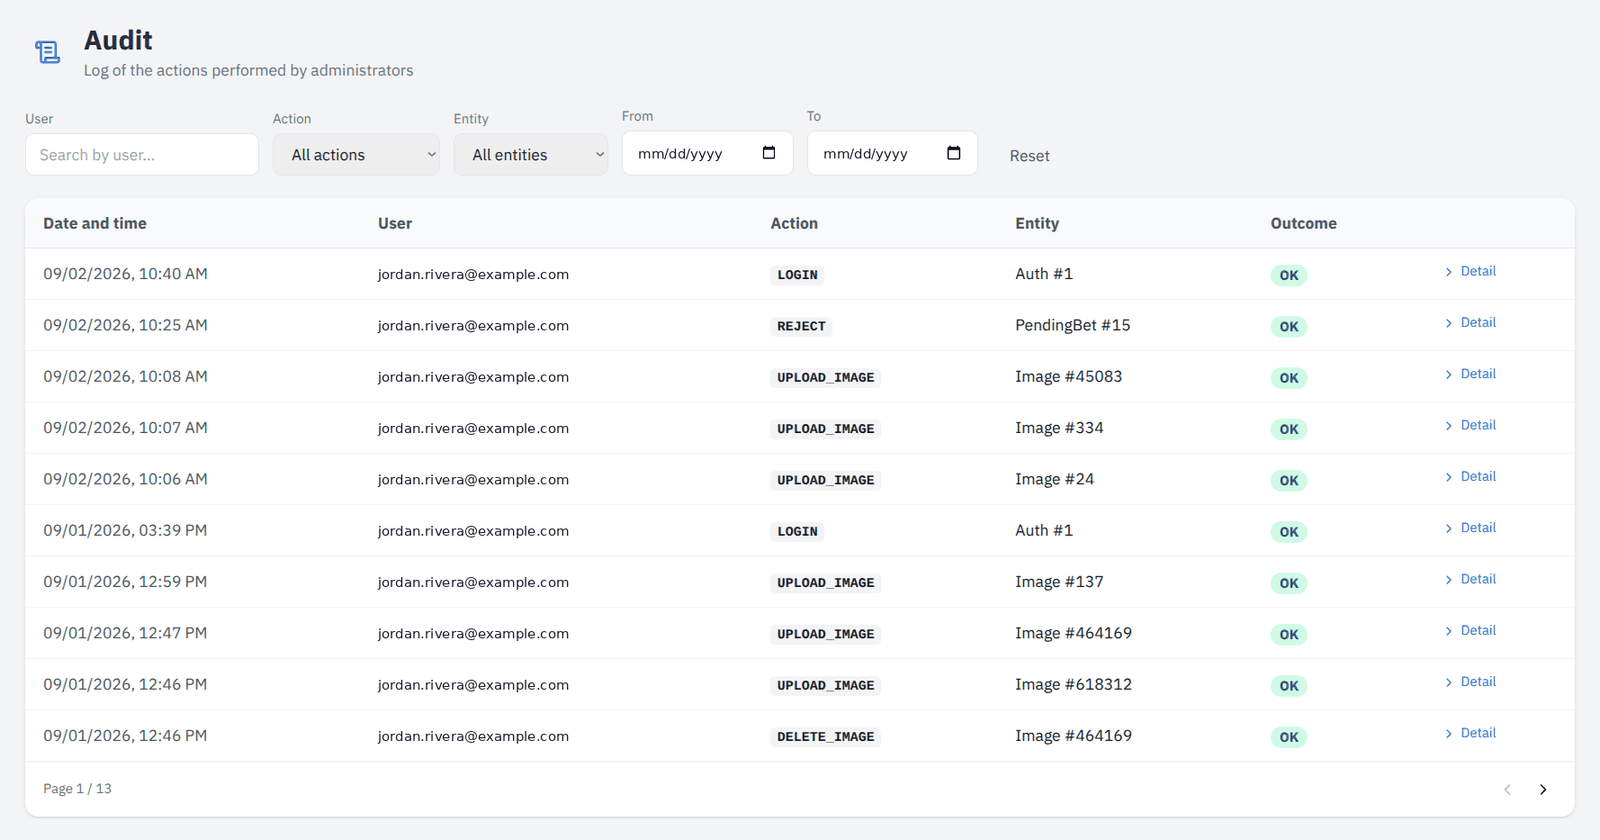1600x840 pixels.
Task: Click the To date input field
Action: point(892,153)
